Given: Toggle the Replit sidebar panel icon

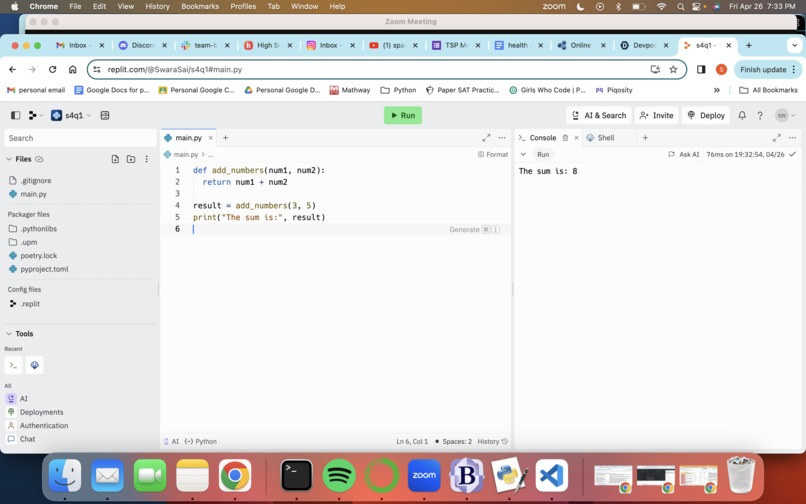Looking at the screenshot, I should pos(15,115).
